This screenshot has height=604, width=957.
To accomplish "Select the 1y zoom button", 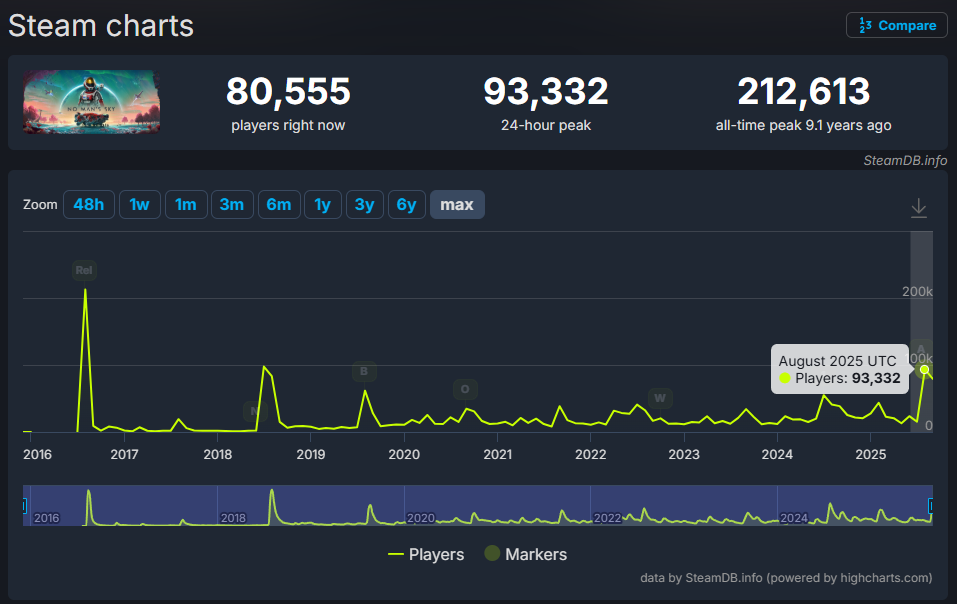I will [x=323, y=204].
